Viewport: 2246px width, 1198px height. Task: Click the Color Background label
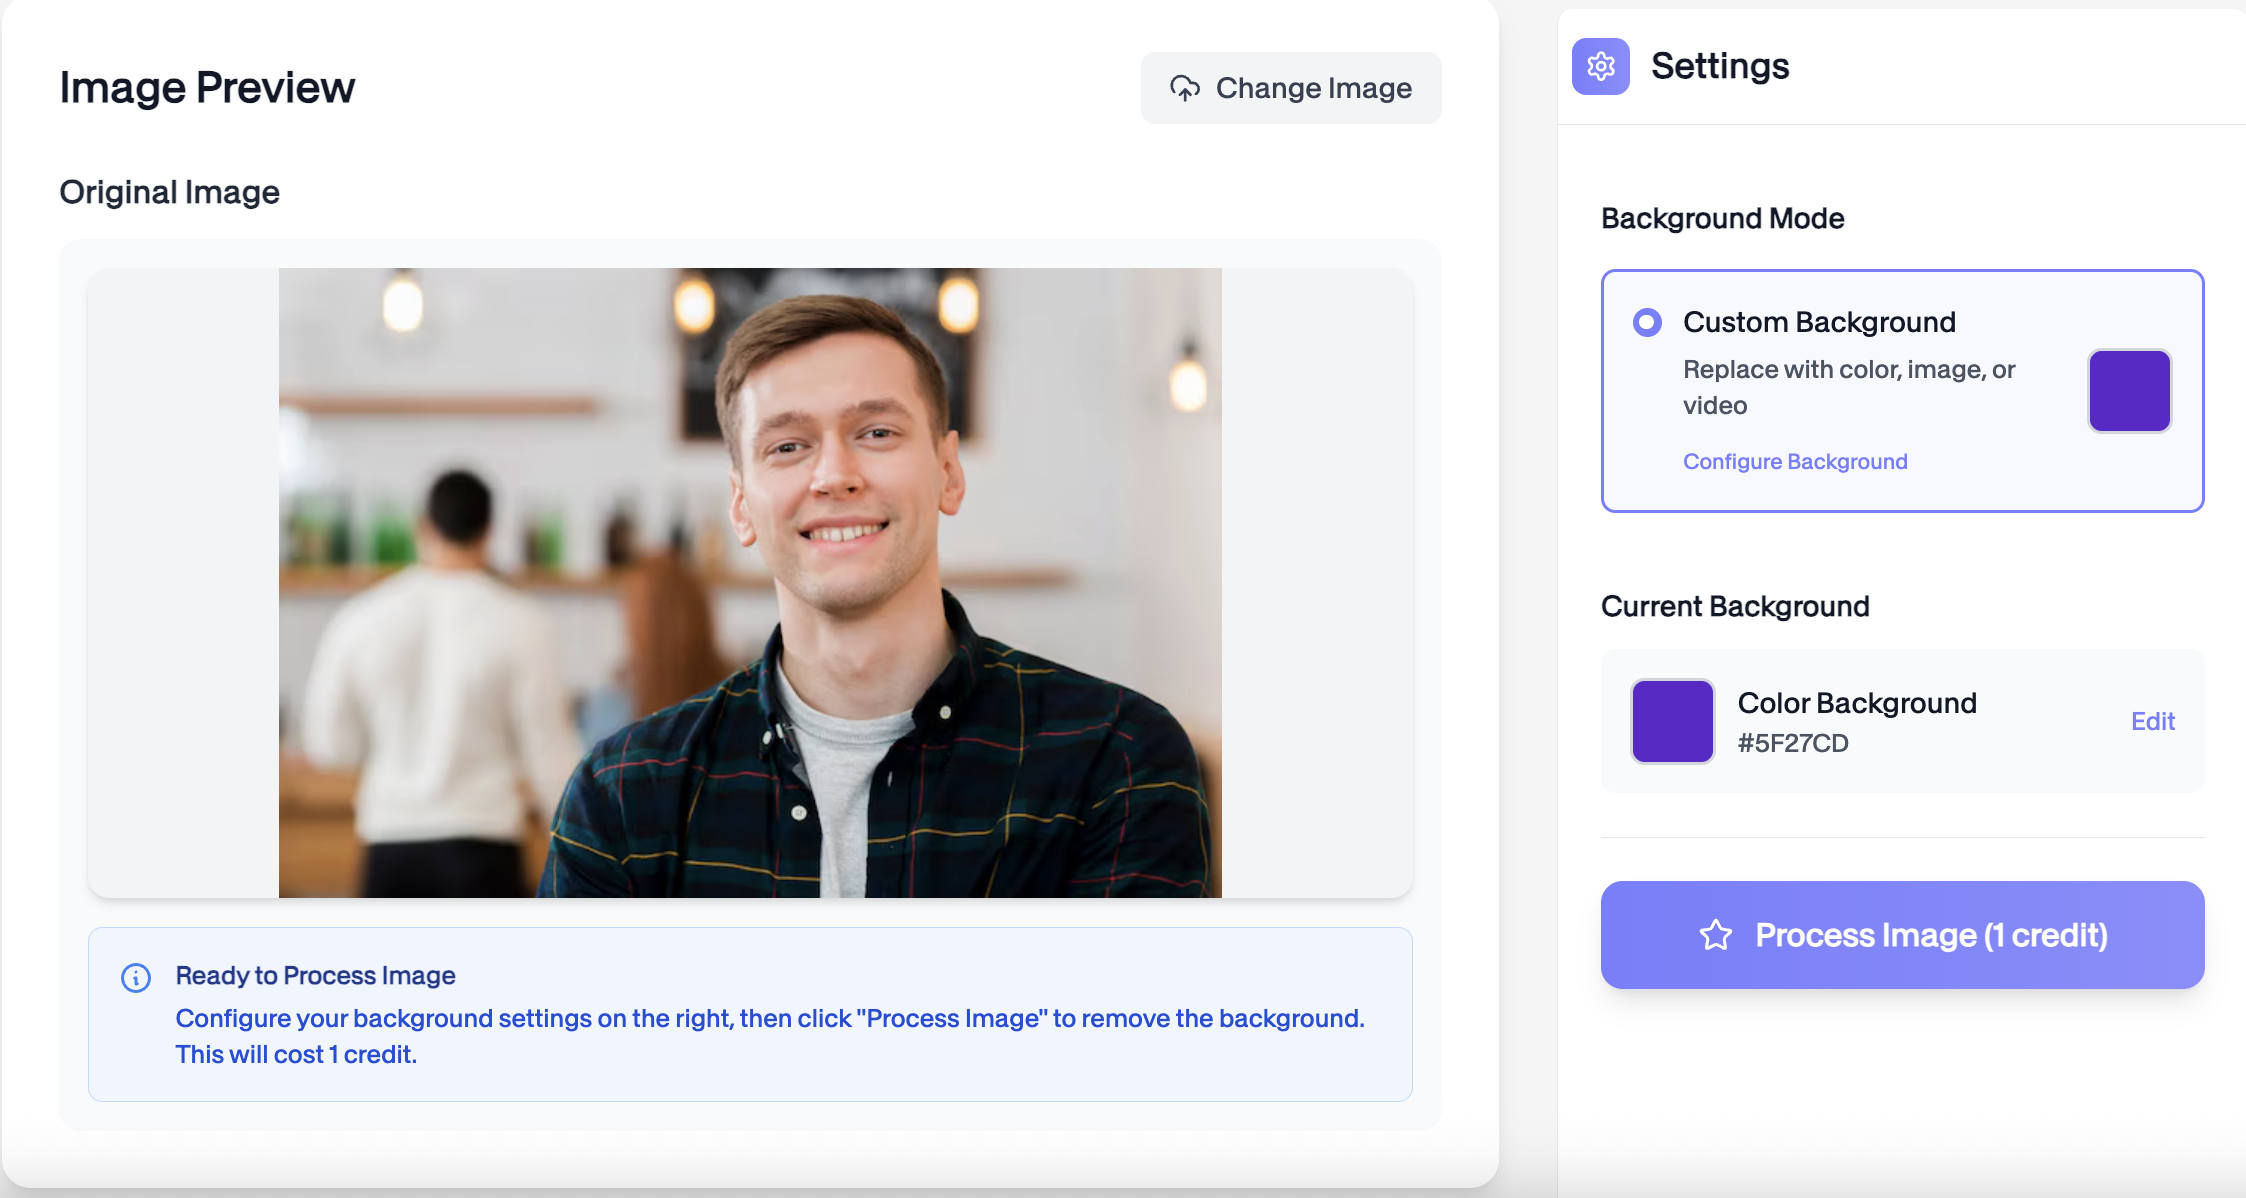coord(1856,703)
